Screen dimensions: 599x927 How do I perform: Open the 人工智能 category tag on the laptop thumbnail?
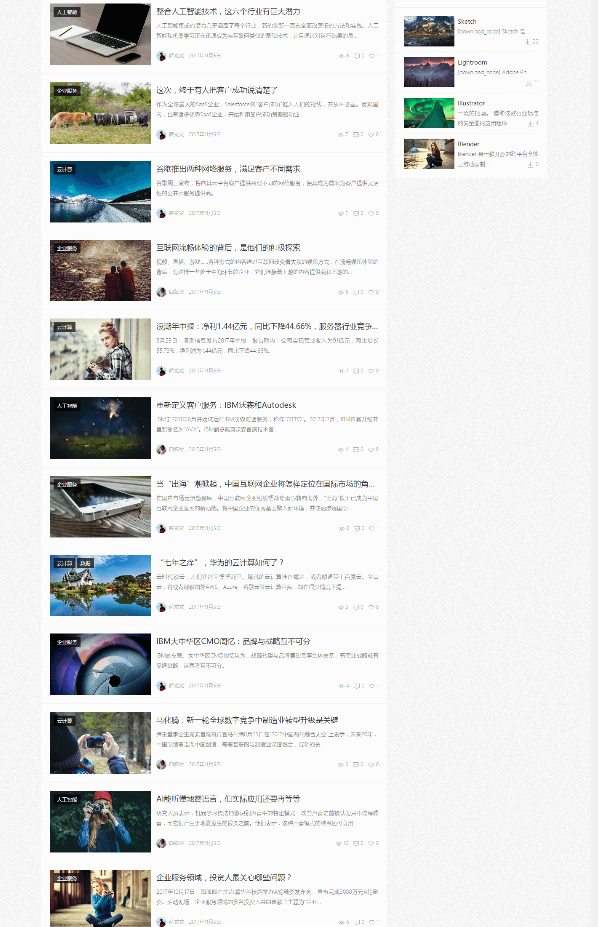tap(67, 12)
